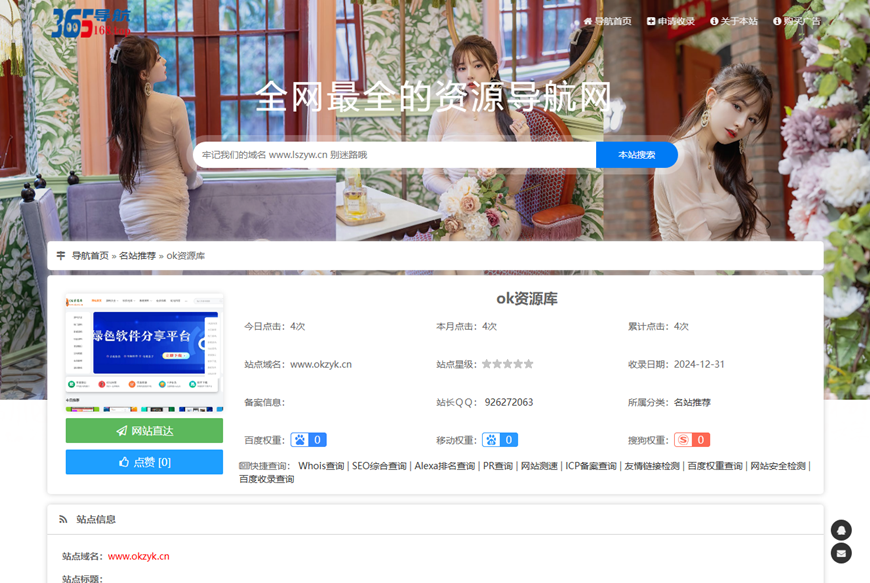The width and height of the screenshot is (870, 583).
Task: Focus the site search input field
Action: click(x=394, y=155)
